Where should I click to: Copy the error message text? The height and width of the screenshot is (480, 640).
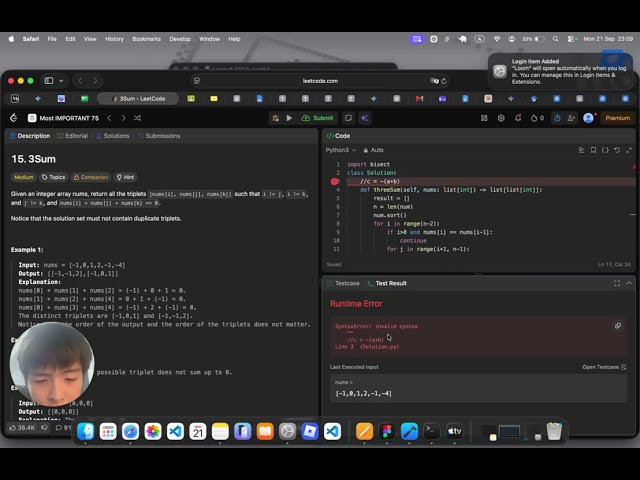coord(618,326)
